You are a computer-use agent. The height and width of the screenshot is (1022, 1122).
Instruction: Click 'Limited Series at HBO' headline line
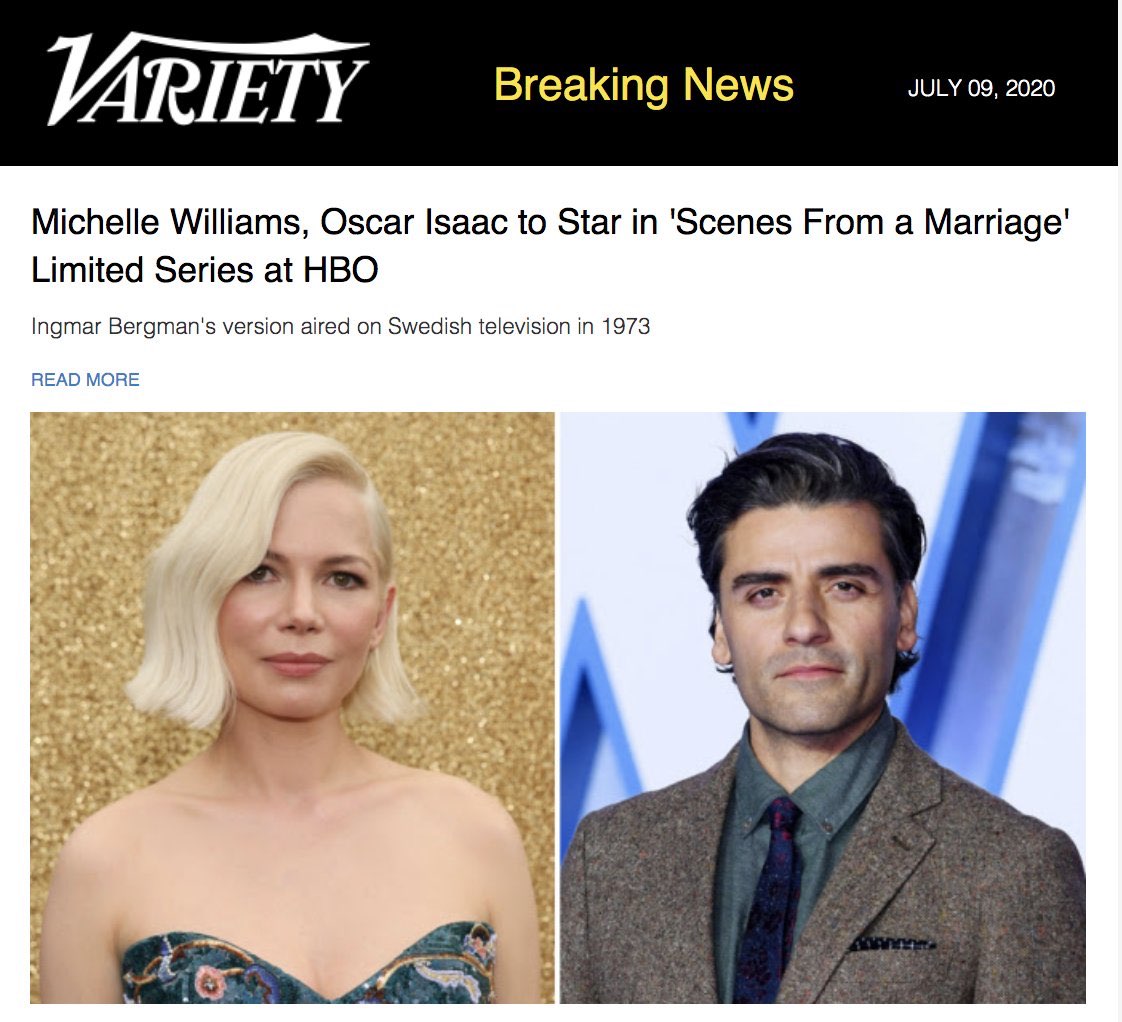point(205,270)
